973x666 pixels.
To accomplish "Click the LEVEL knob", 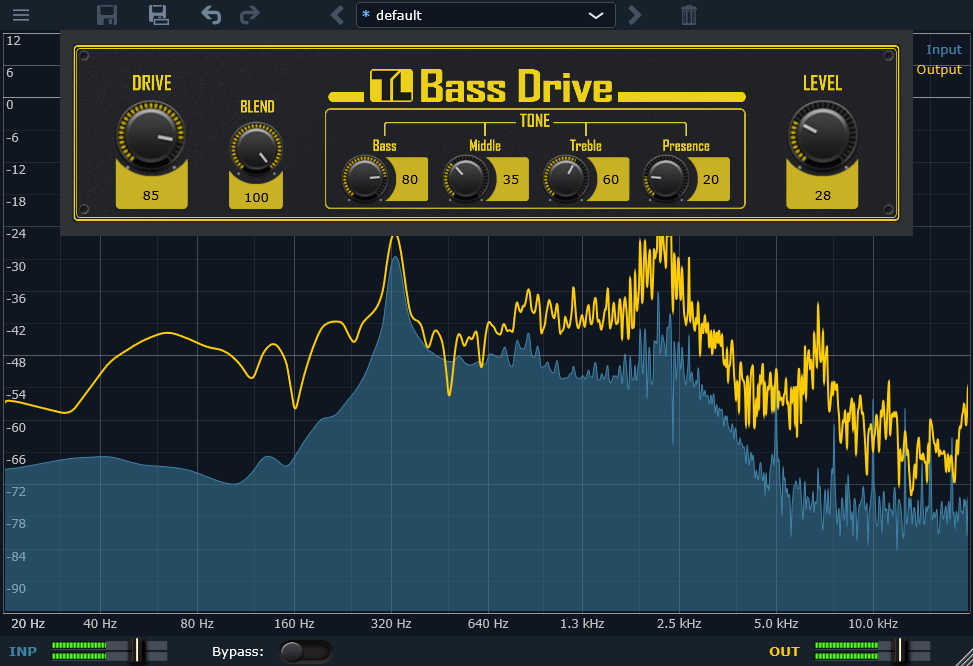I will tap(822, 135).
